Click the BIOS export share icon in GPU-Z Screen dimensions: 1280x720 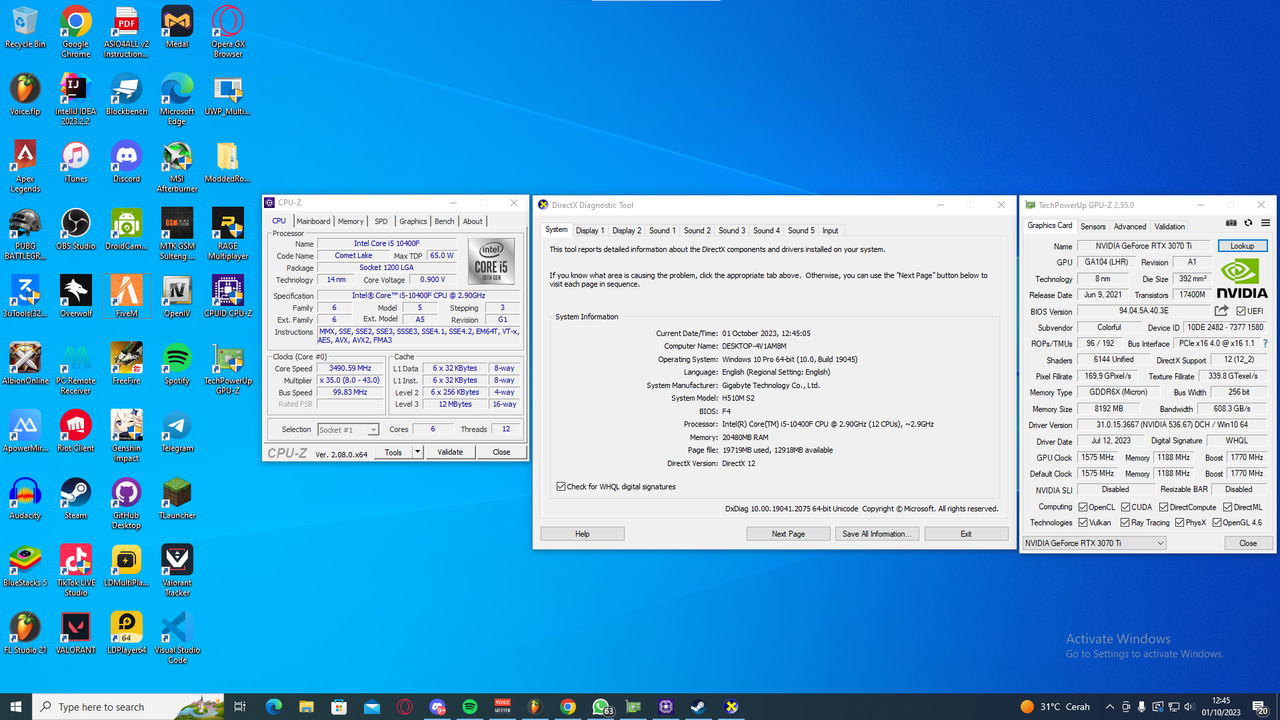pyautogui.click(x=1222, y=311)
